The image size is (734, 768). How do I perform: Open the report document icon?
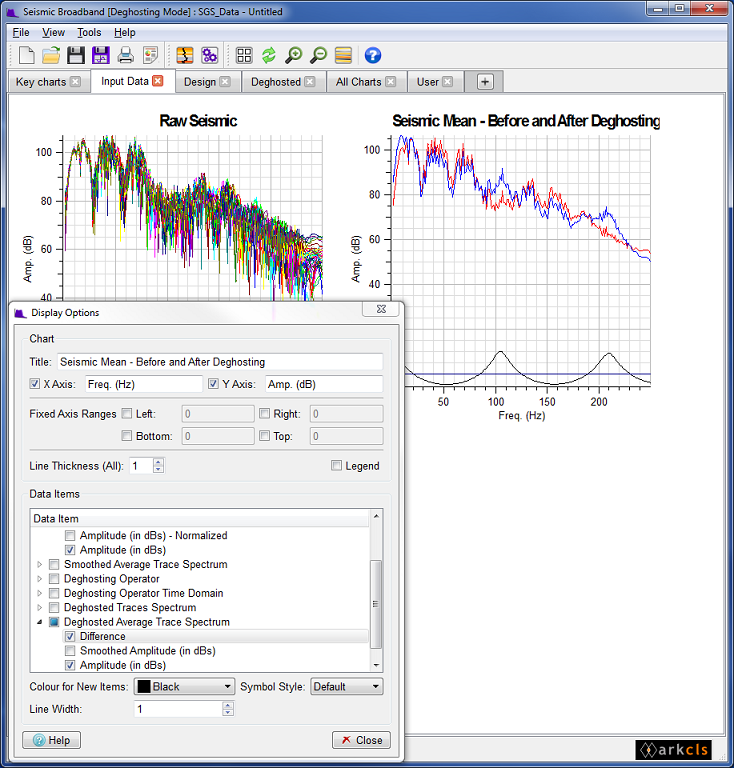pyautogui.click(x=150, y=55)
